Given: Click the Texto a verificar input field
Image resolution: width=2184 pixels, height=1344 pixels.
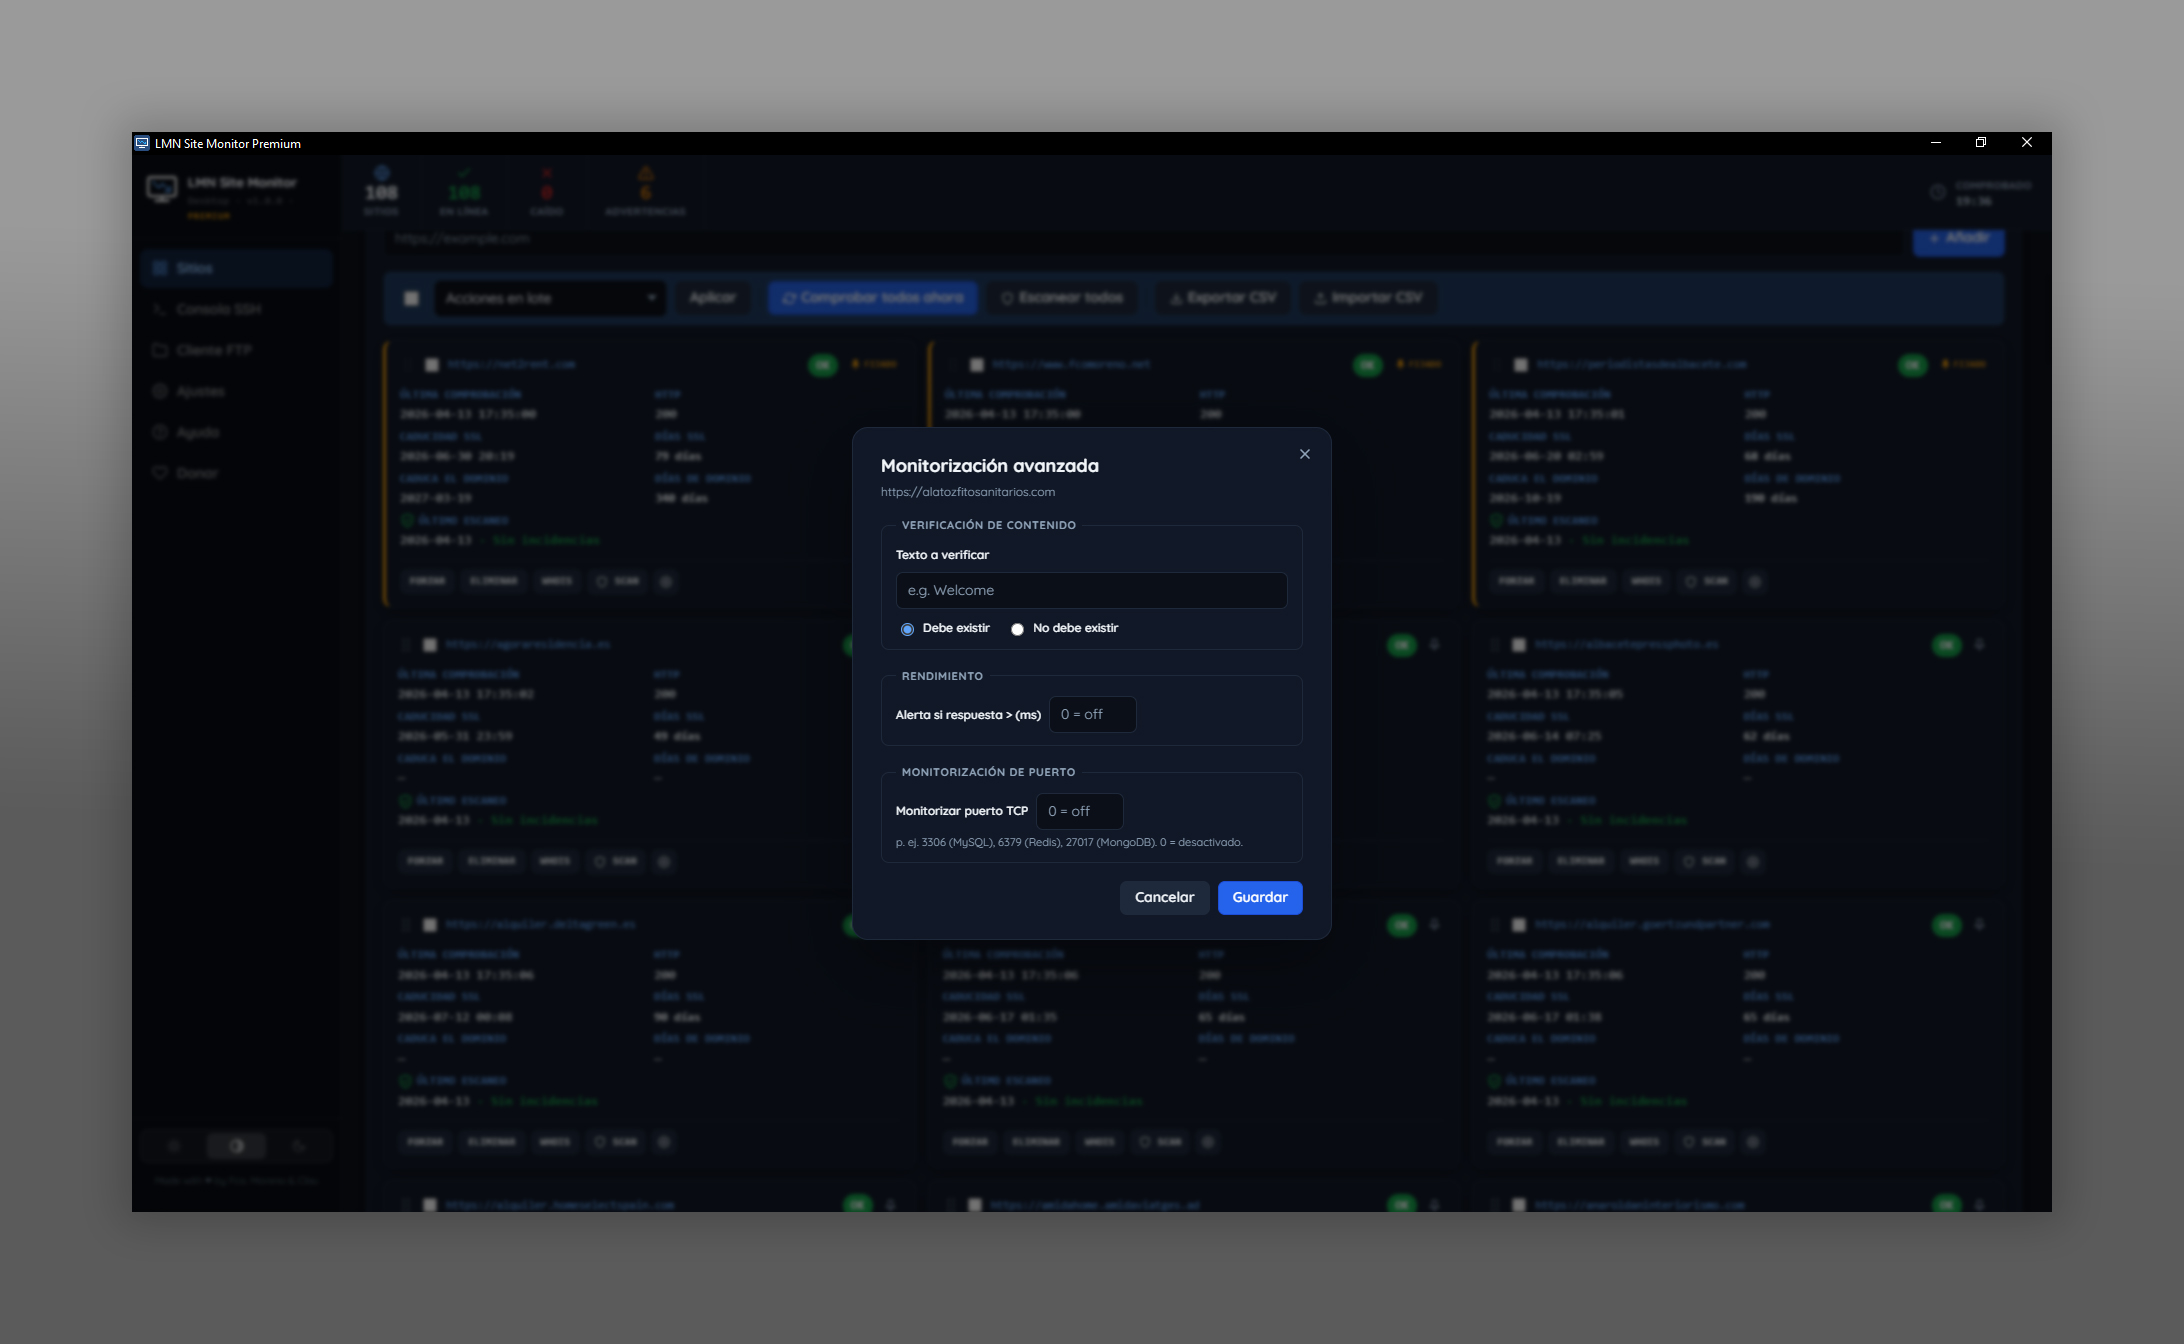Looking at the screenshot, I should [x=1090, y=590].
